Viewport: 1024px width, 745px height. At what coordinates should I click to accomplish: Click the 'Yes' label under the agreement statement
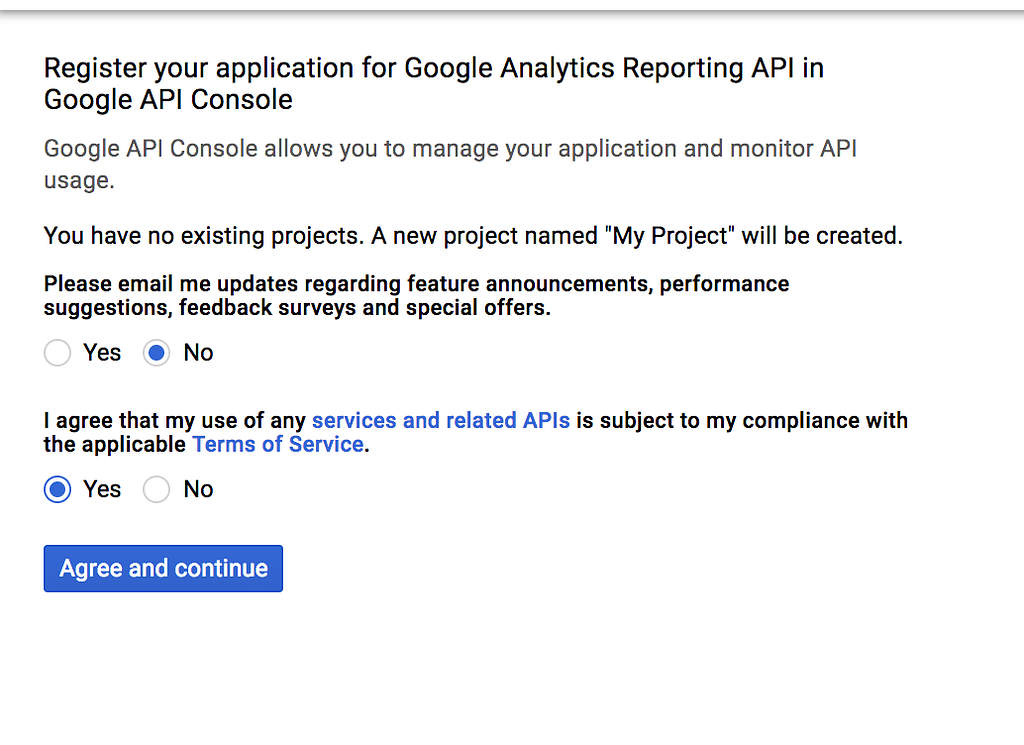tap(102, 489)
